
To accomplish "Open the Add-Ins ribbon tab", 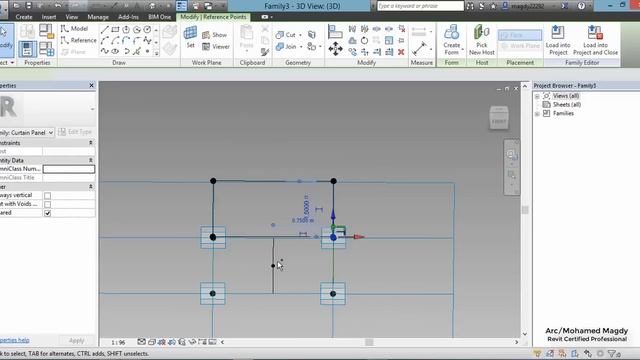I will [128, 17].
